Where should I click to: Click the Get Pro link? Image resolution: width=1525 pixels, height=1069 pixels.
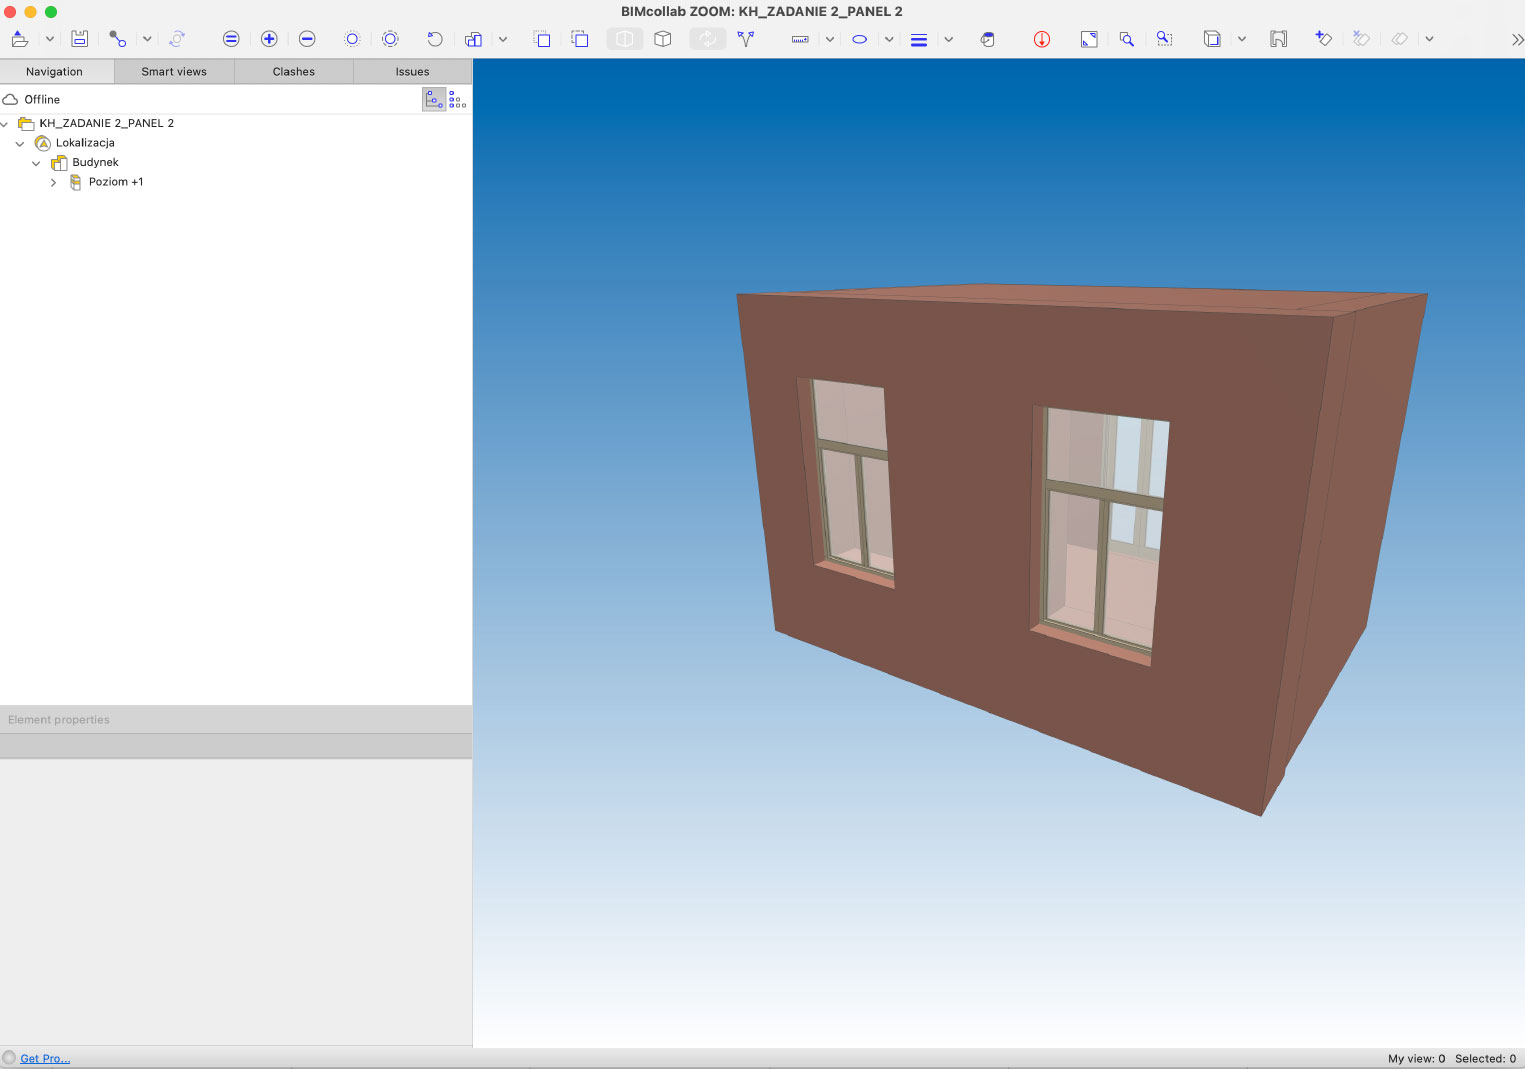coord(45,1058)
